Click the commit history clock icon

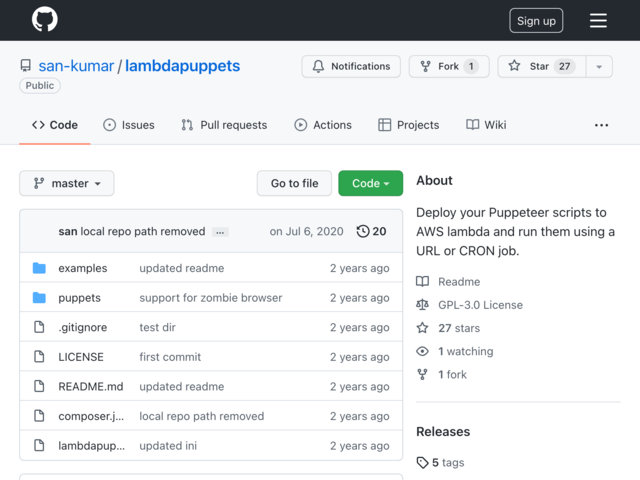[363, 231]
